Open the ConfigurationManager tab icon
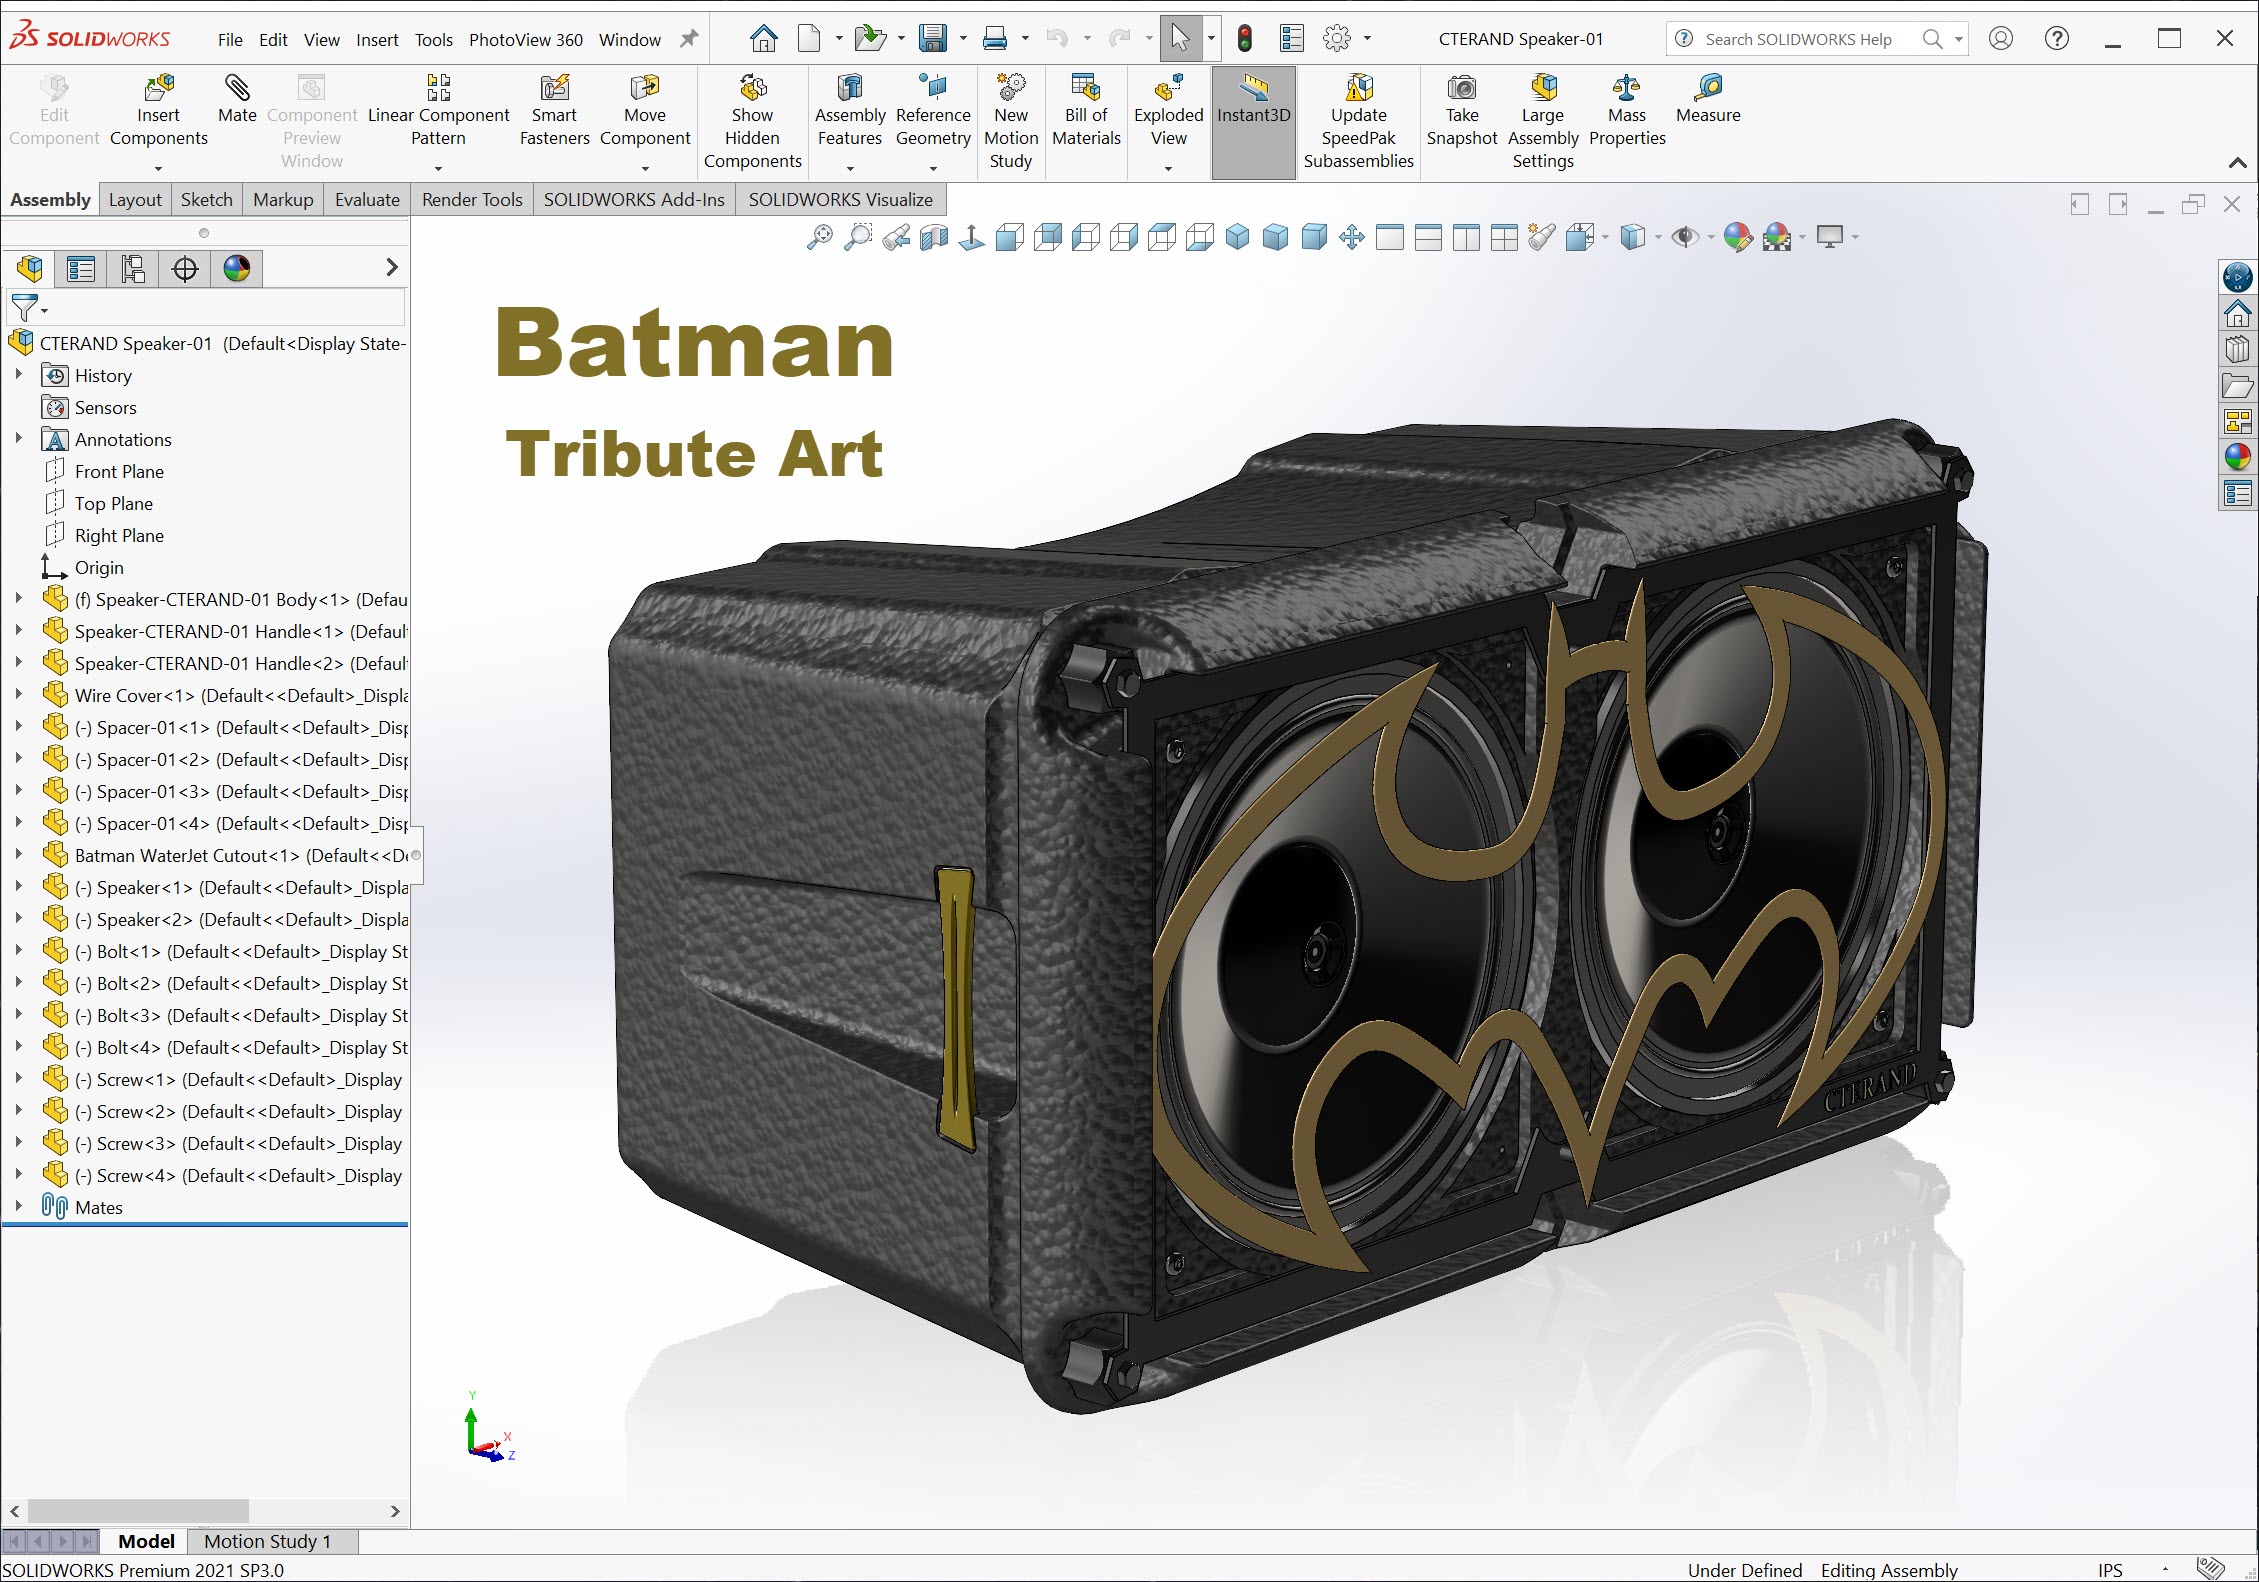The image size is (2259, 1582). [133, 268]
